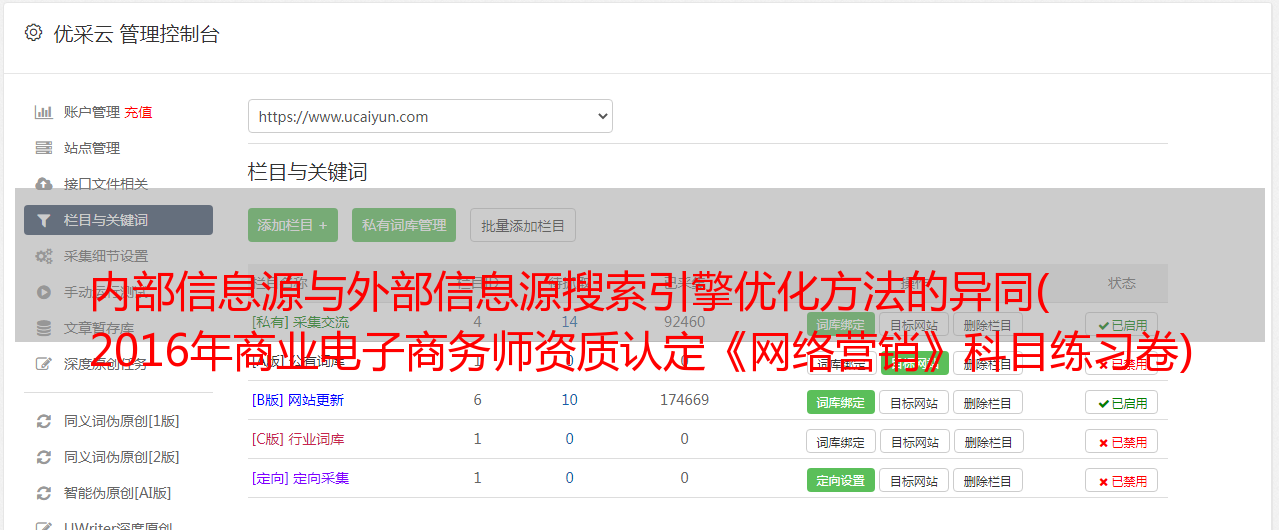The image size is (1279, 530).
Task: Click the bar chart icon for 账户管理
Action: click(44, 112)
